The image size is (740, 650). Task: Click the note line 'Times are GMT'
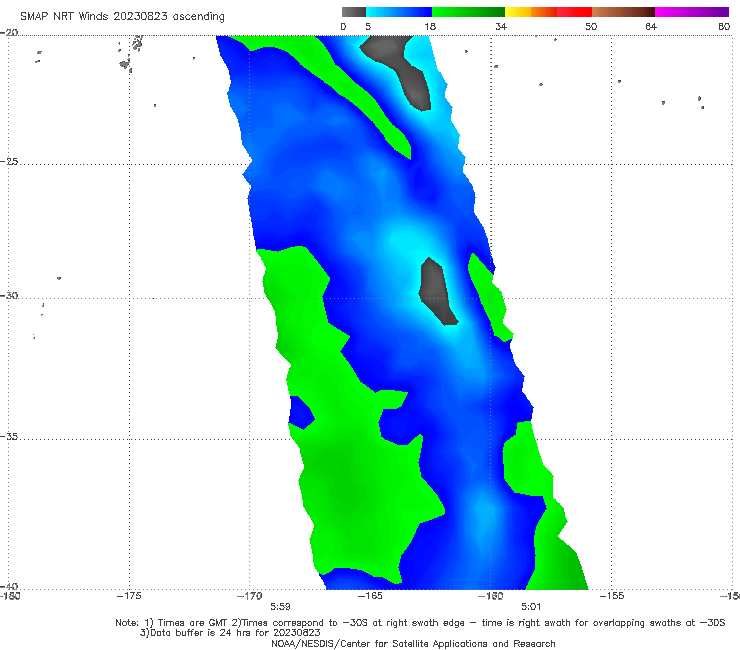[193, 623]
